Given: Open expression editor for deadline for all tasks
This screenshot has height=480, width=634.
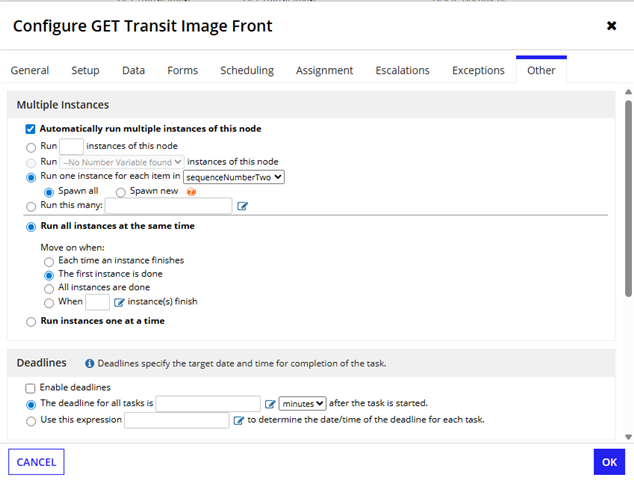Looking at the screenshot, I should (x=270, y=404).
